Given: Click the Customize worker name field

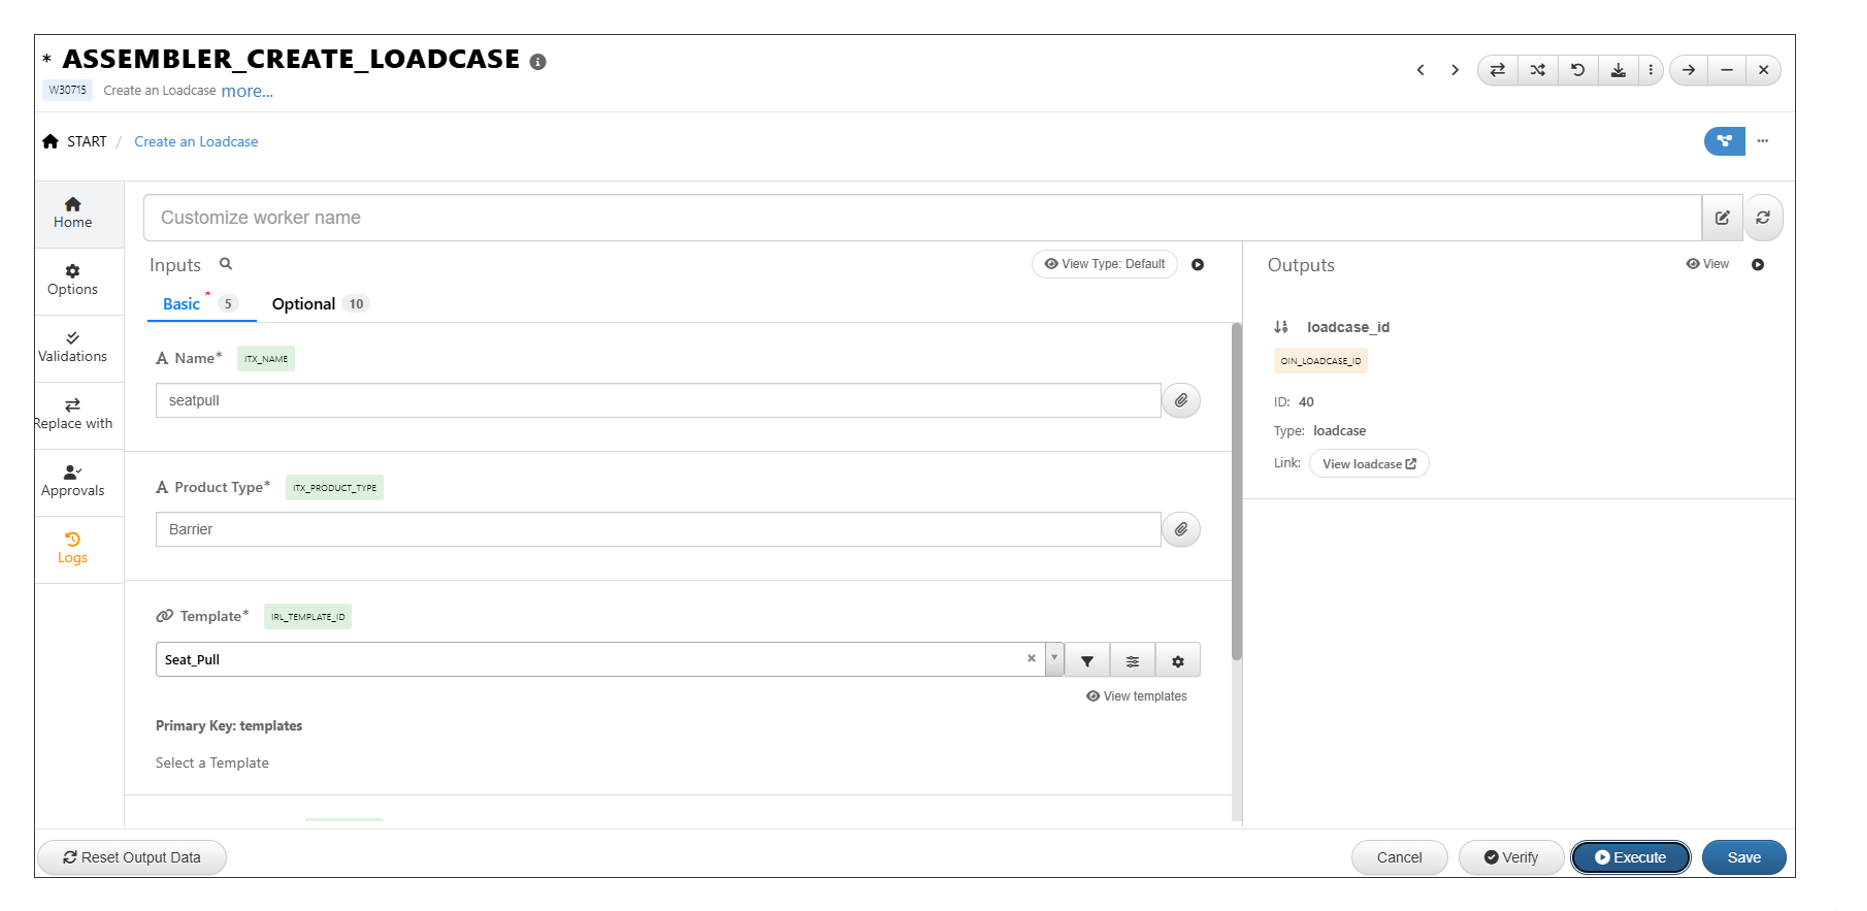Looking at the screenshot, I should pos(920,218).
